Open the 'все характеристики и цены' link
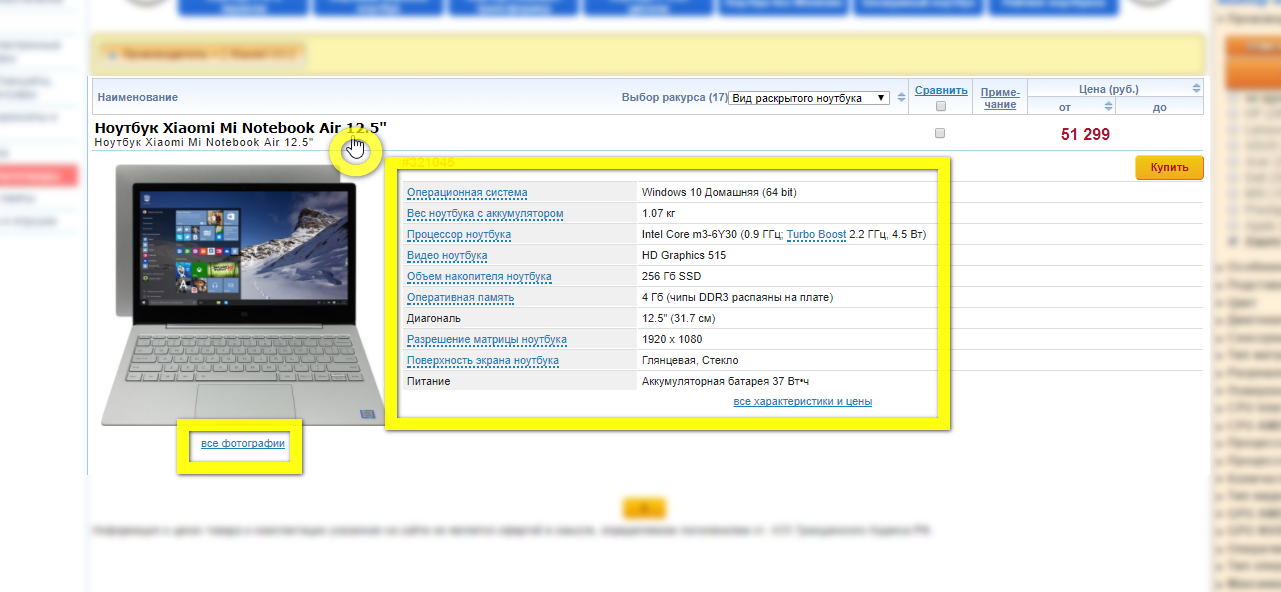 pyautogui.click(x=802, y=401)
